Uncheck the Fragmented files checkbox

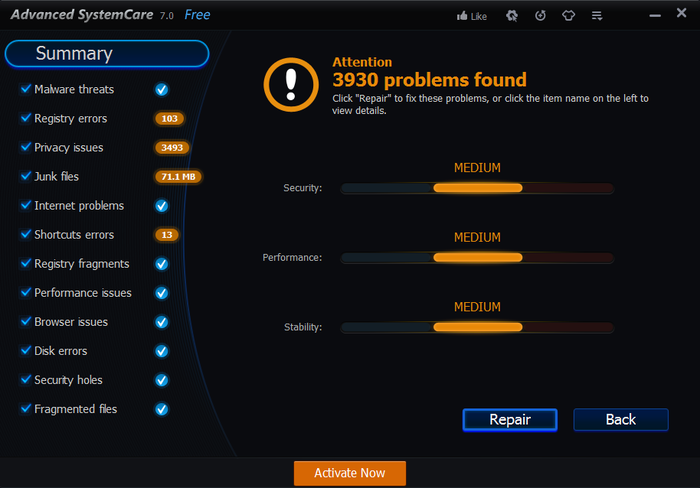coord(26,408)
